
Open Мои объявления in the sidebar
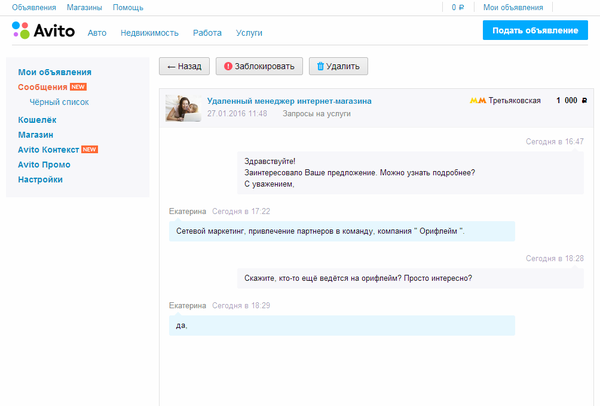point(55,72)
